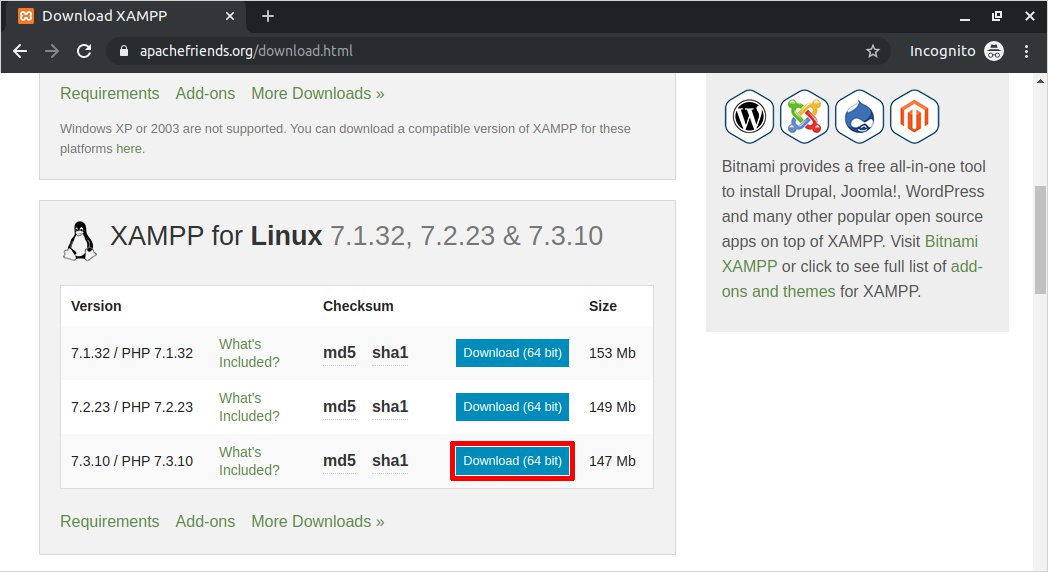Reload the page using the refresh icon
Viewport: 1048px width, 572px height.
coord(84,51)
